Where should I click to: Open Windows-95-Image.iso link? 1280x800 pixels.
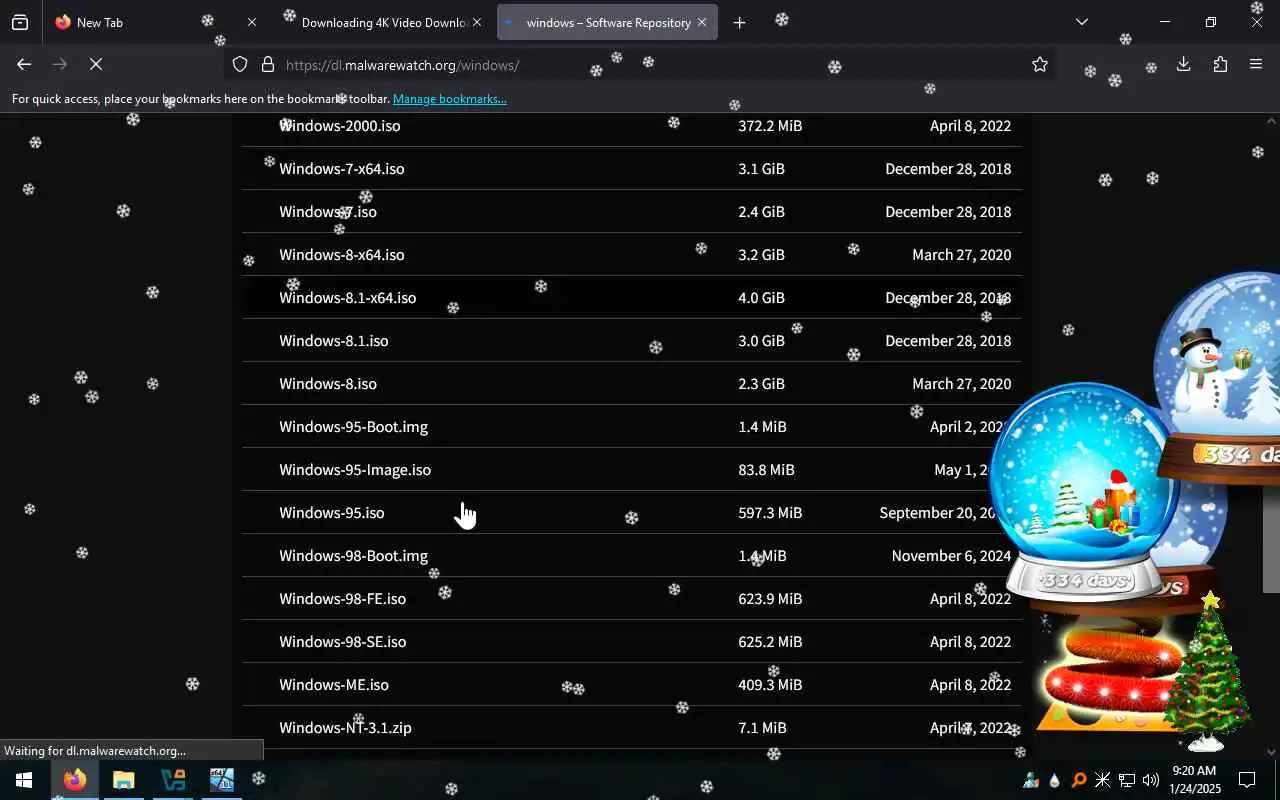click(355, 470)
